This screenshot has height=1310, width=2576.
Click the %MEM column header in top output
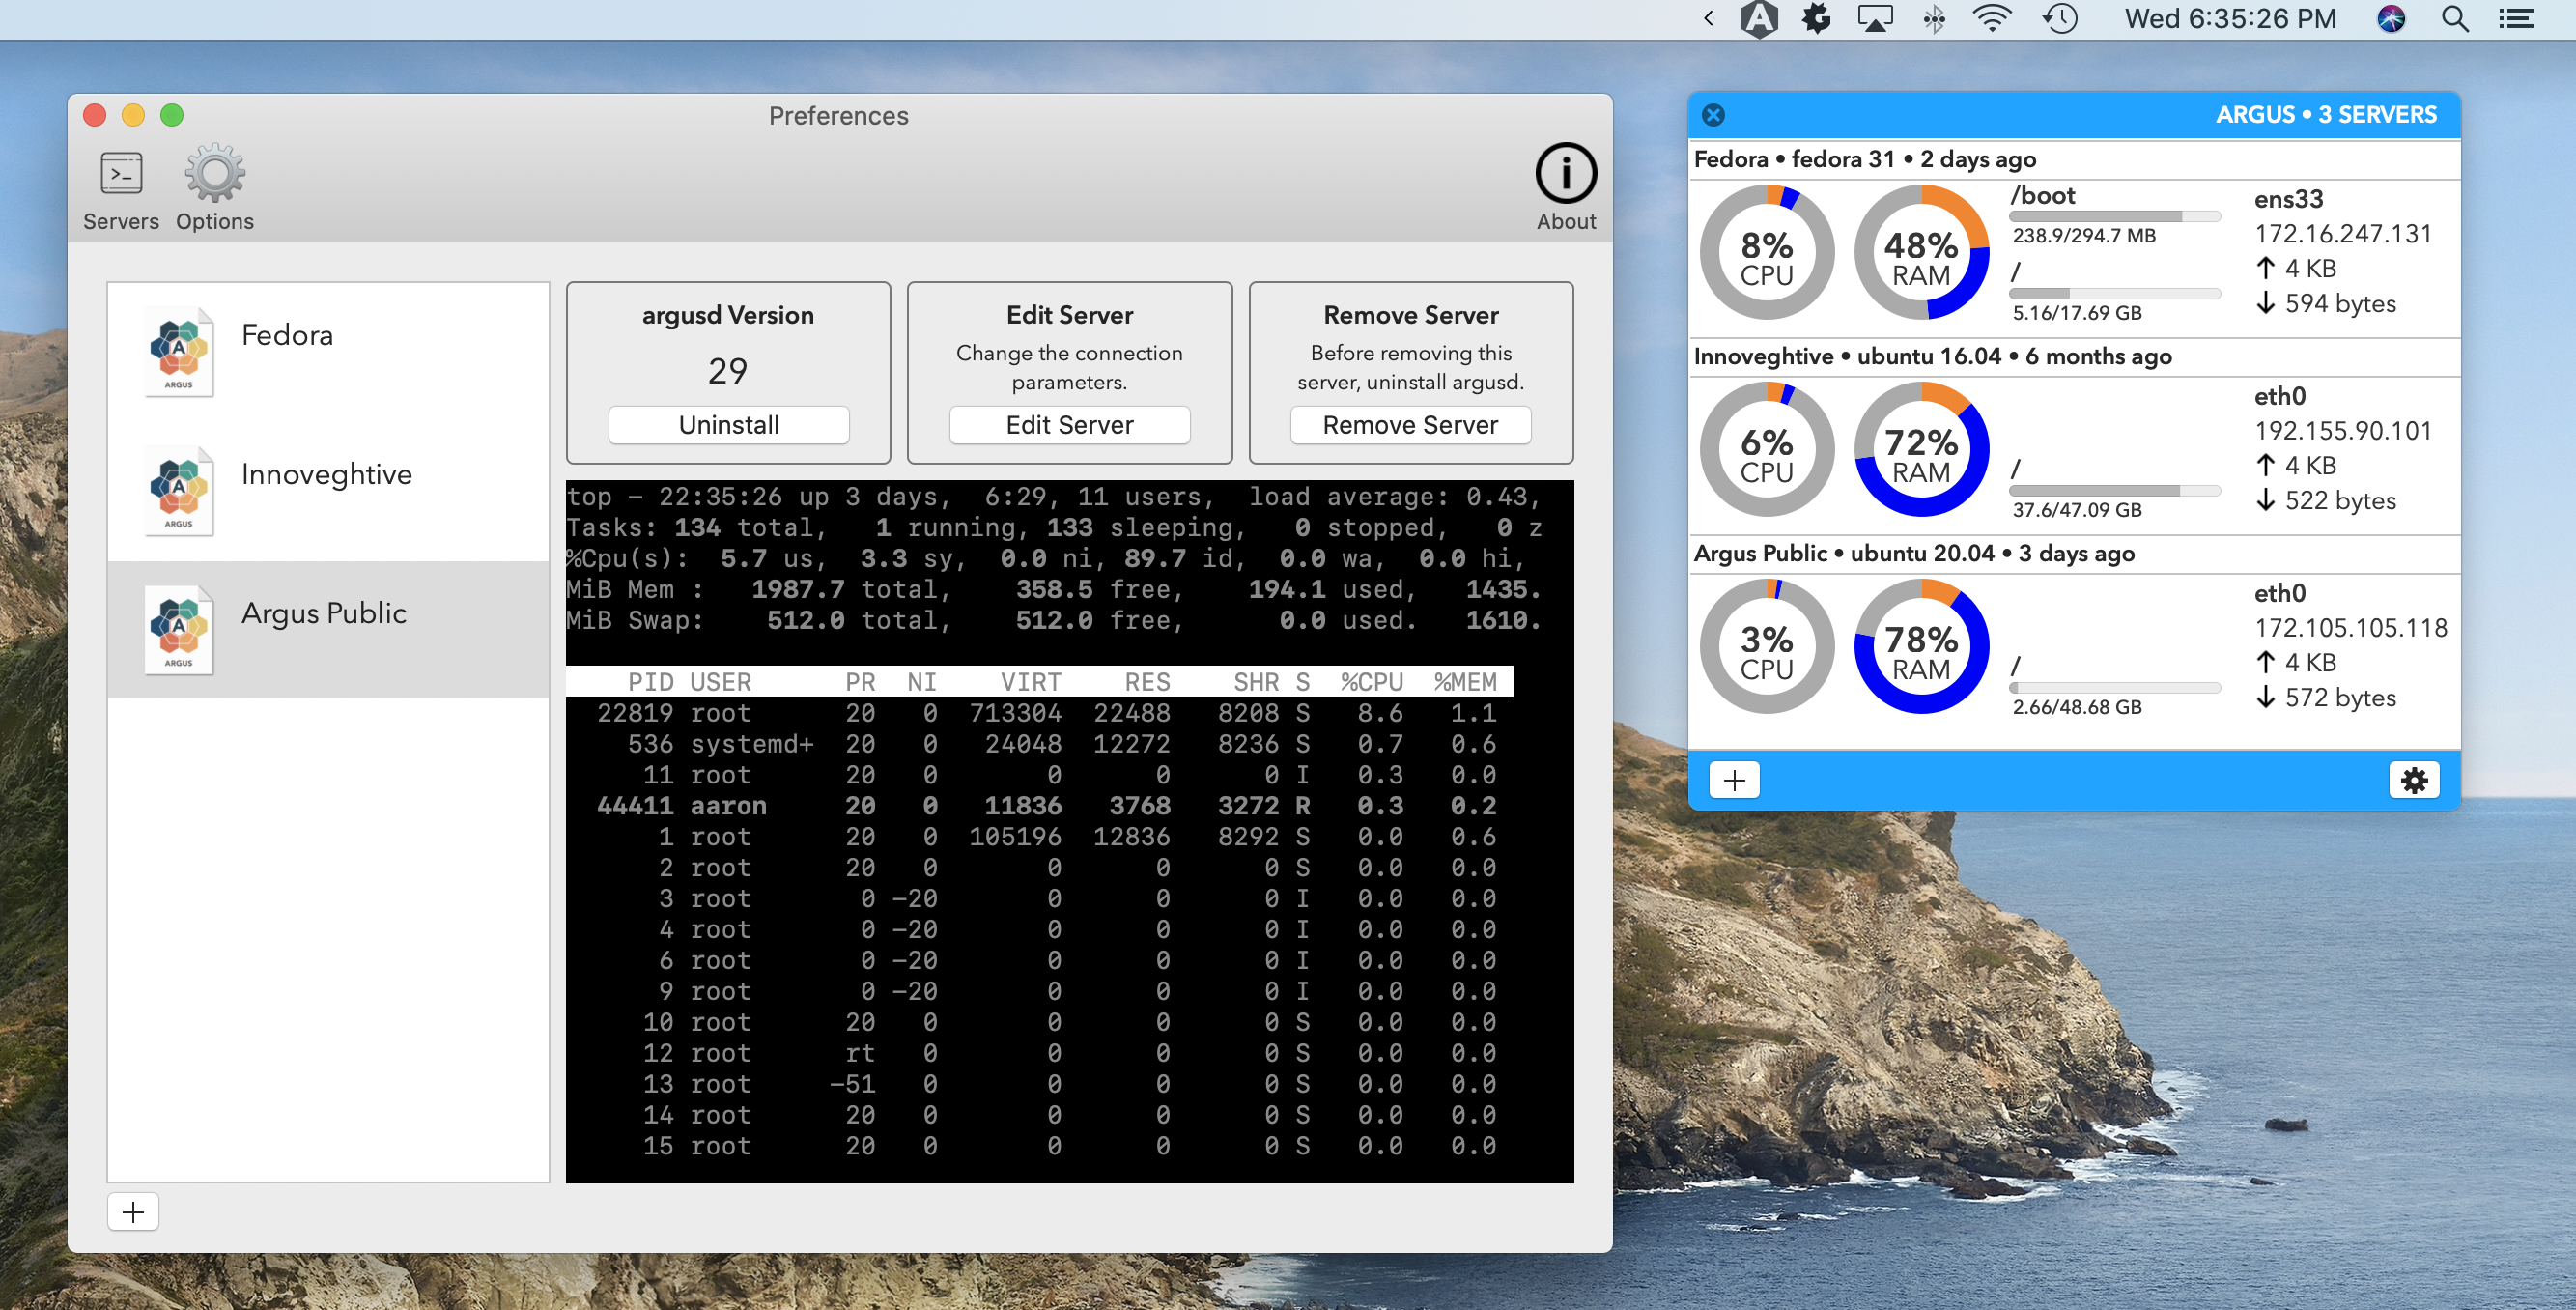click(x=1465, y=682)
